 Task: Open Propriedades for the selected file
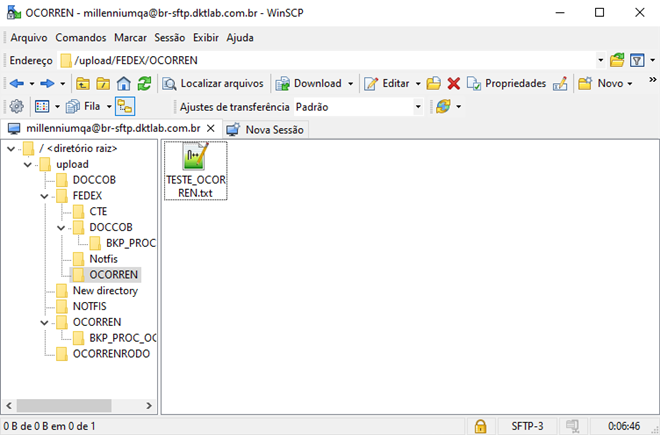pyautogui.click(x=506, y=83)
